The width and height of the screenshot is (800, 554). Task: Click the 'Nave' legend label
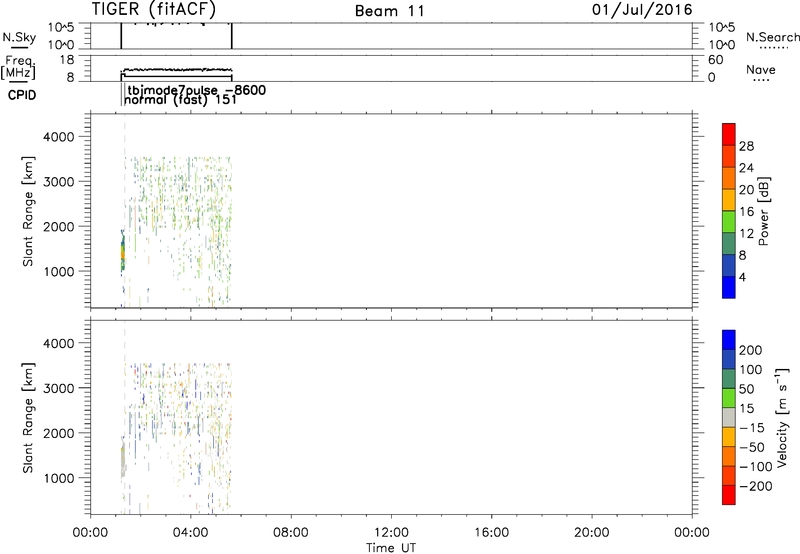(761, 69)
